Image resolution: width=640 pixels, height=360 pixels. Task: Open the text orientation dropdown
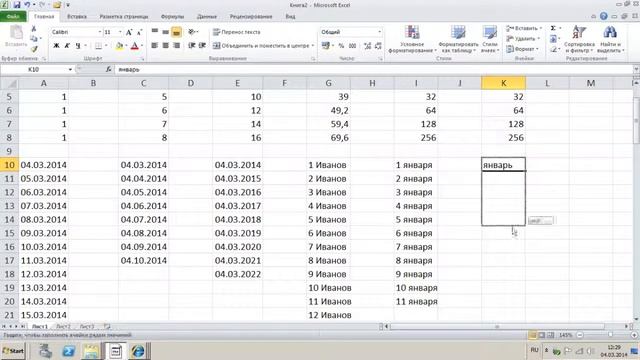193,32
